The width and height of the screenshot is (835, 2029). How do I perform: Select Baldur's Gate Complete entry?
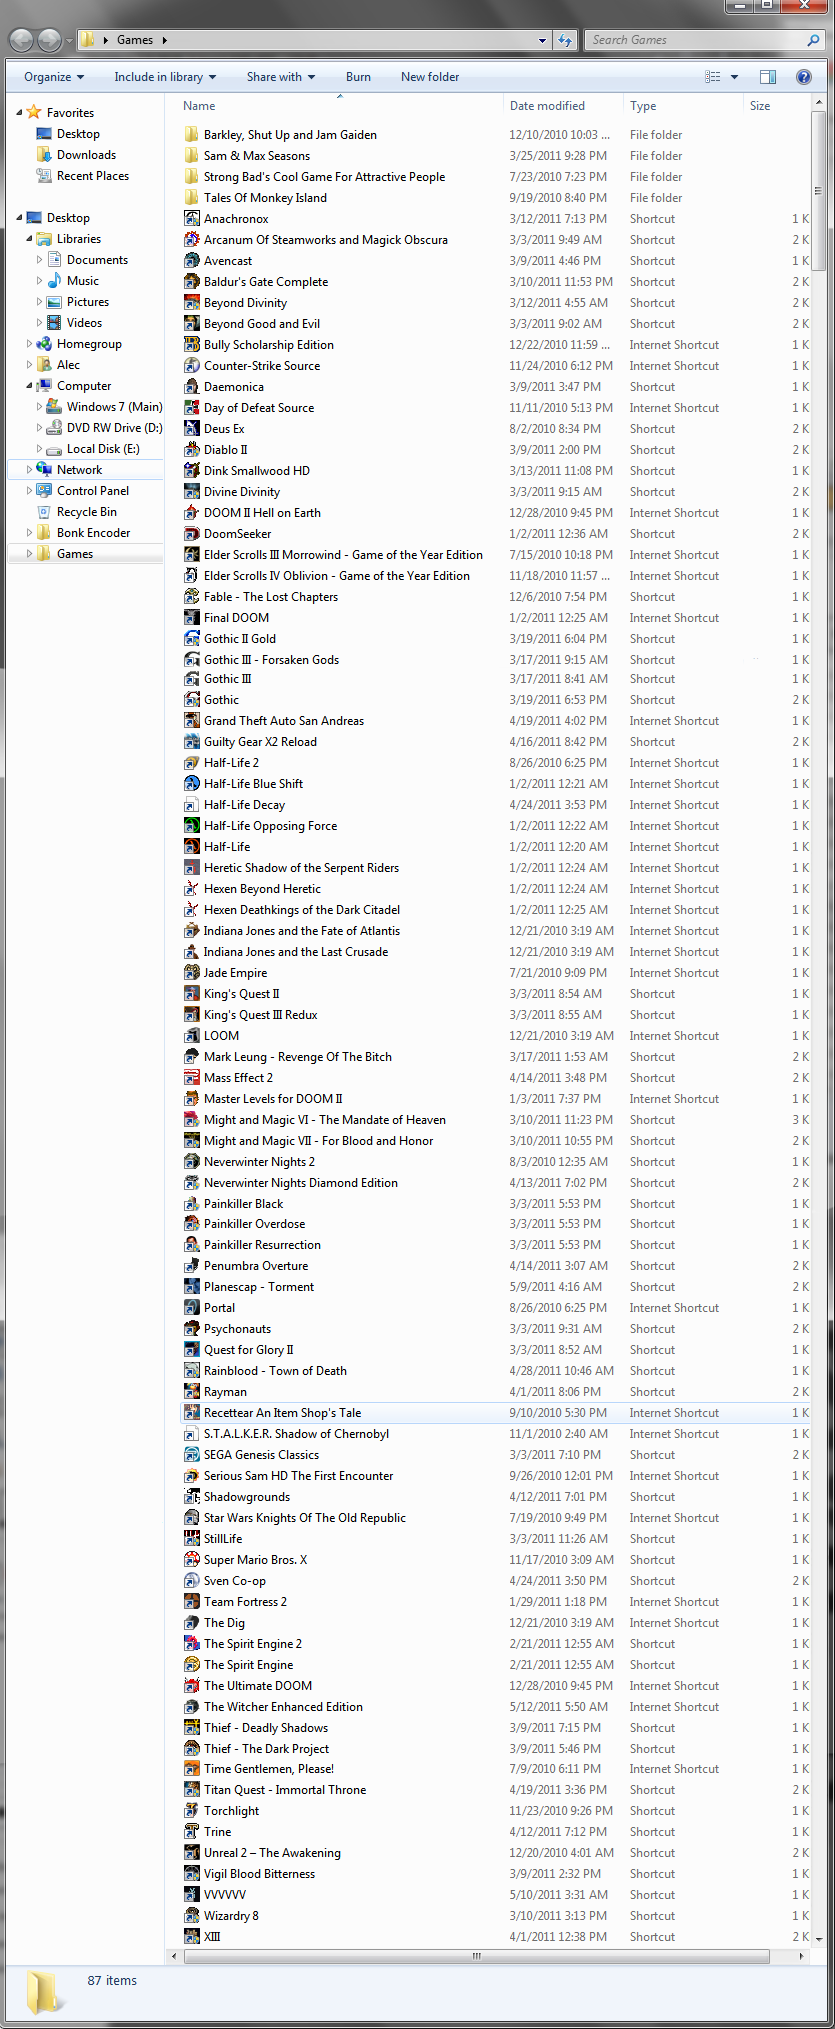point(266,282)
